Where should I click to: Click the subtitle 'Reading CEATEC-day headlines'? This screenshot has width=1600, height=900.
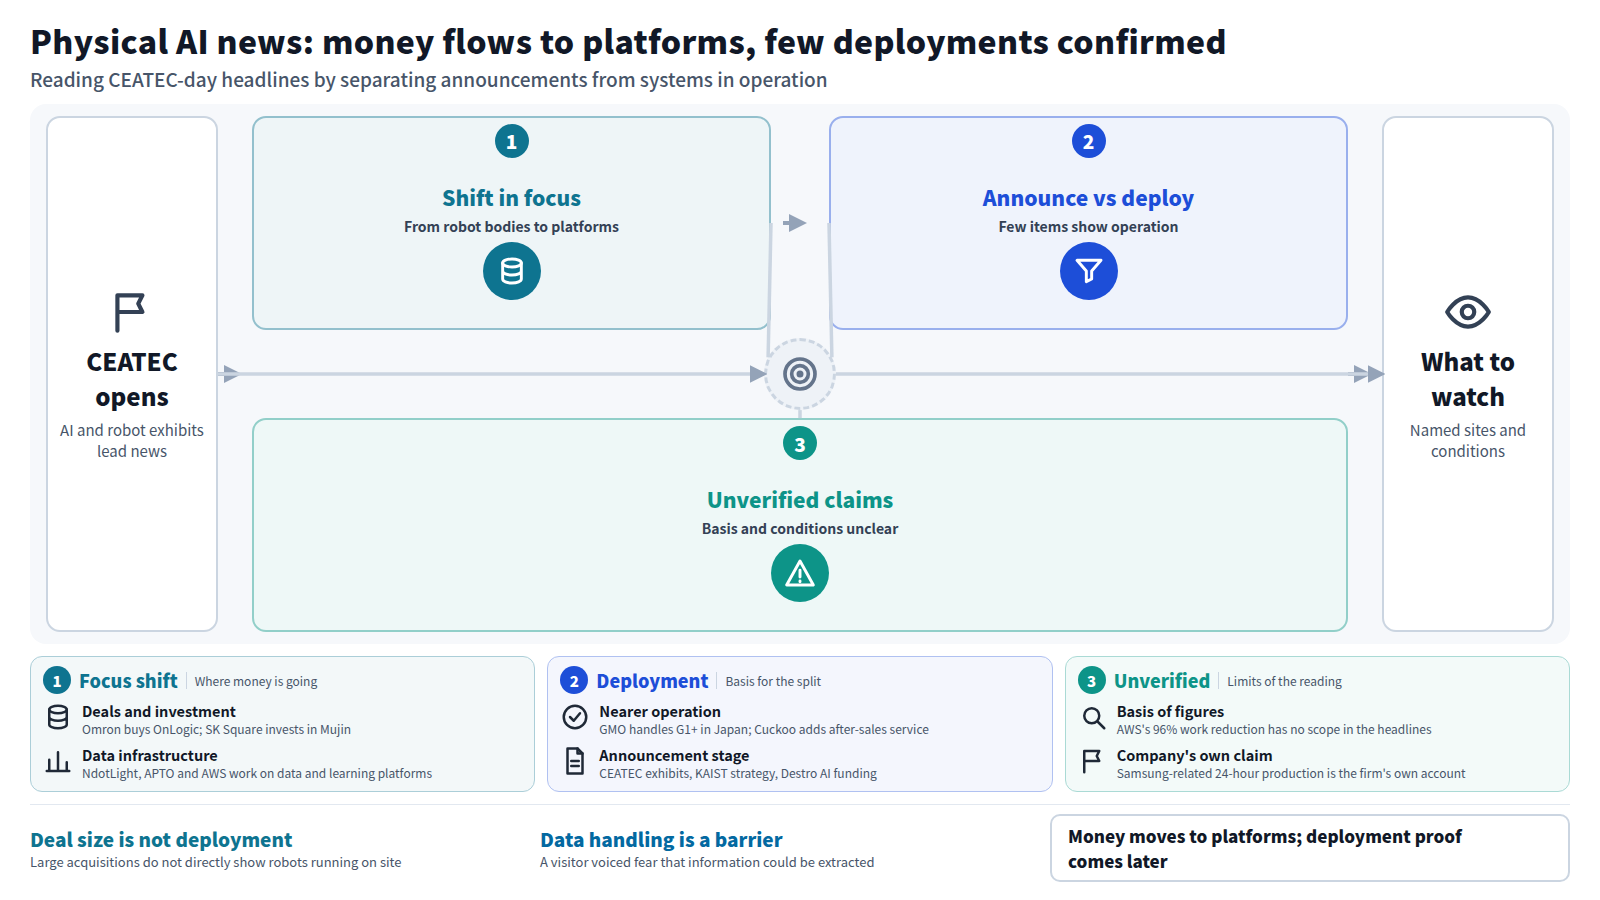429,80
